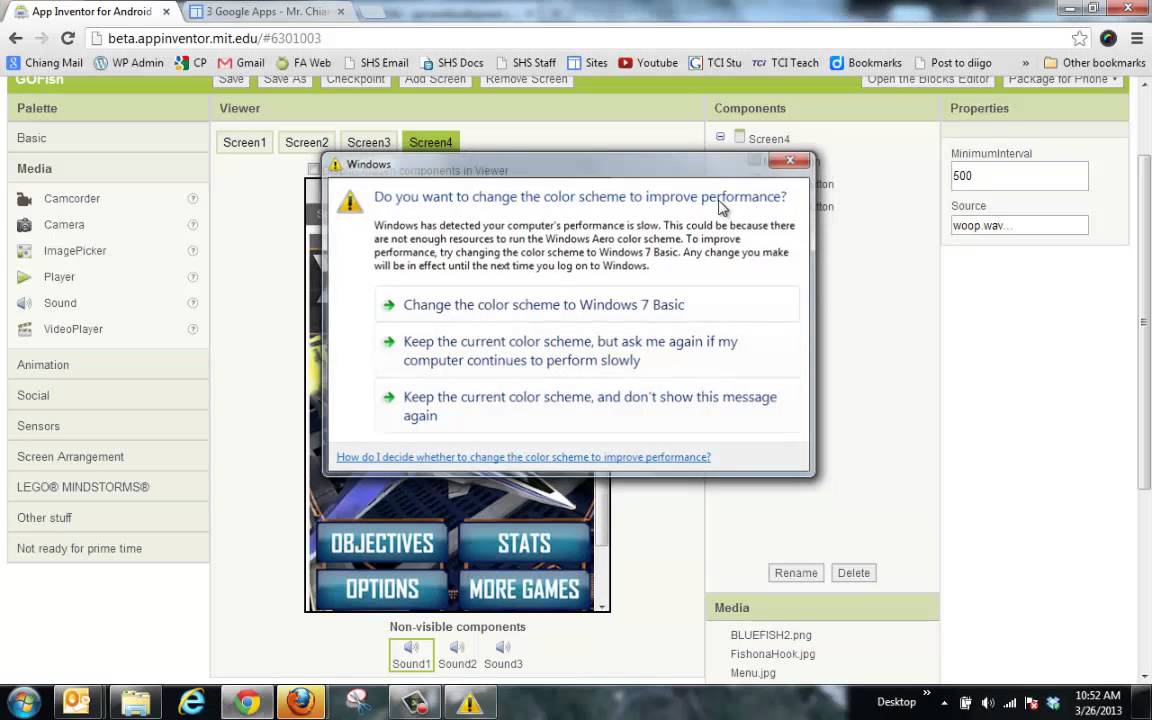Viewport: 1152px width, 720px height.
Task: Open Chrome menu hamburger icon
Action: (1137, 38)
